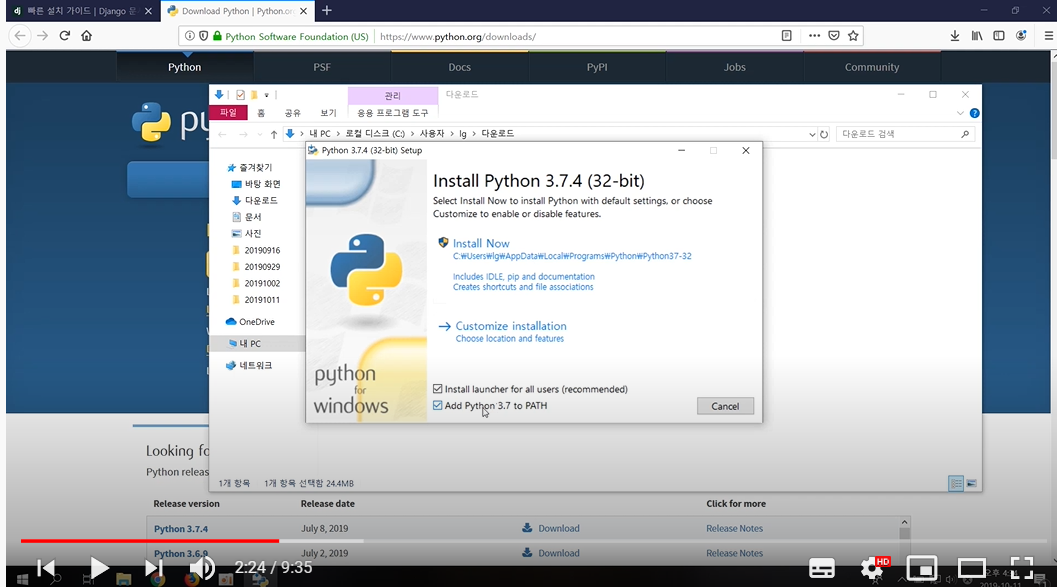Select OneDrive in Explorer sidebar
1057x587 pixels.
(x=257, y=322)
